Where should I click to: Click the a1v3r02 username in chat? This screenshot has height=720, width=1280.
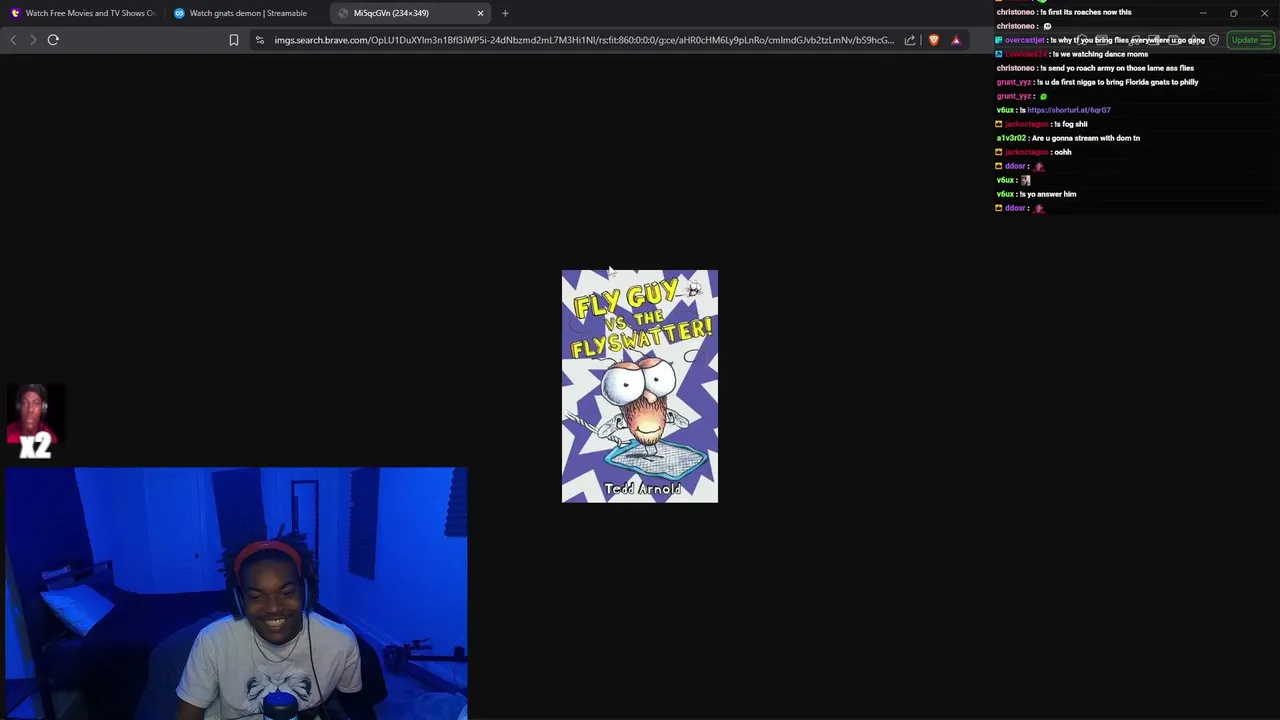(1011, 138)
